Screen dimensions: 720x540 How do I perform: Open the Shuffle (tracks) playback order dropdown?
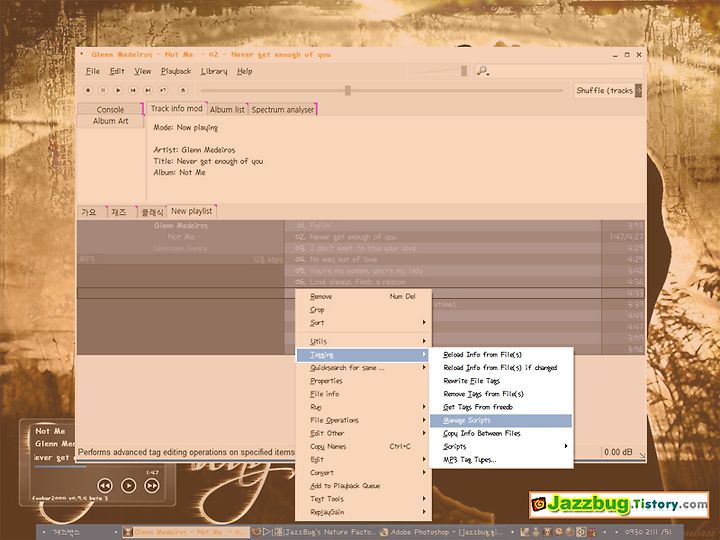(608, 90)
